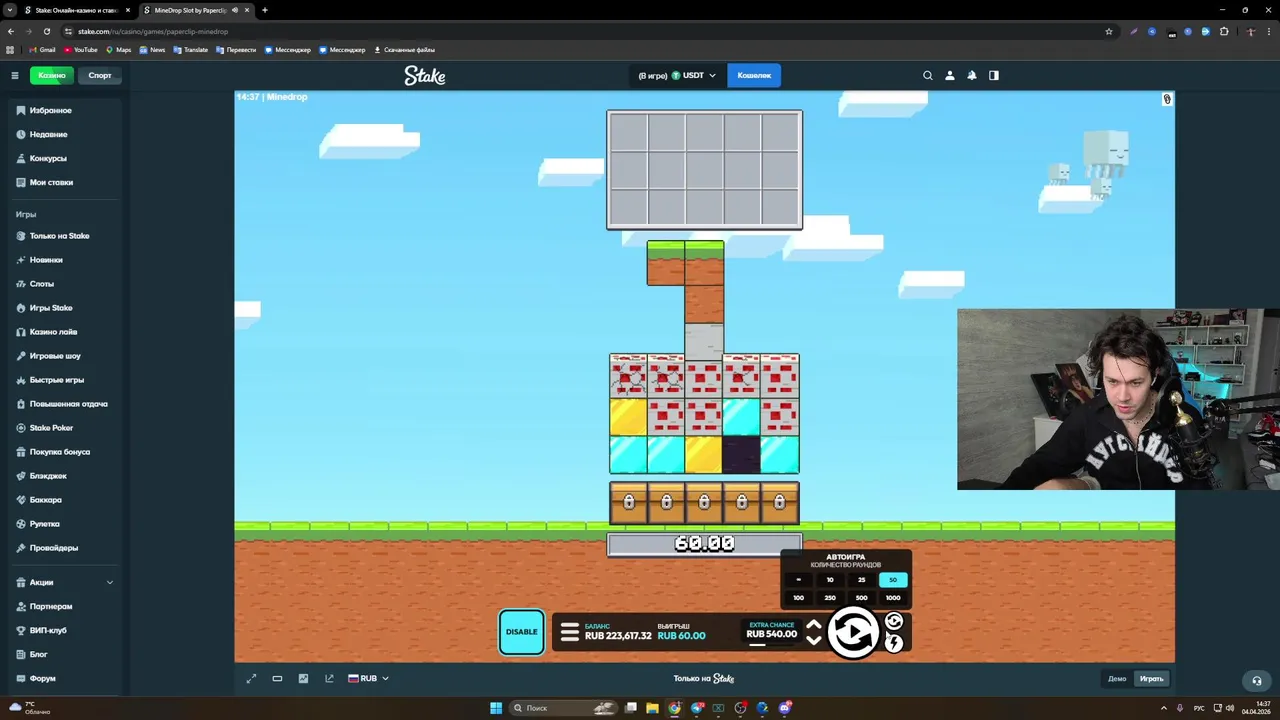The image size is (1280, 720).
Task: Open the Windows Start button
Action: (x=496, y=708)
